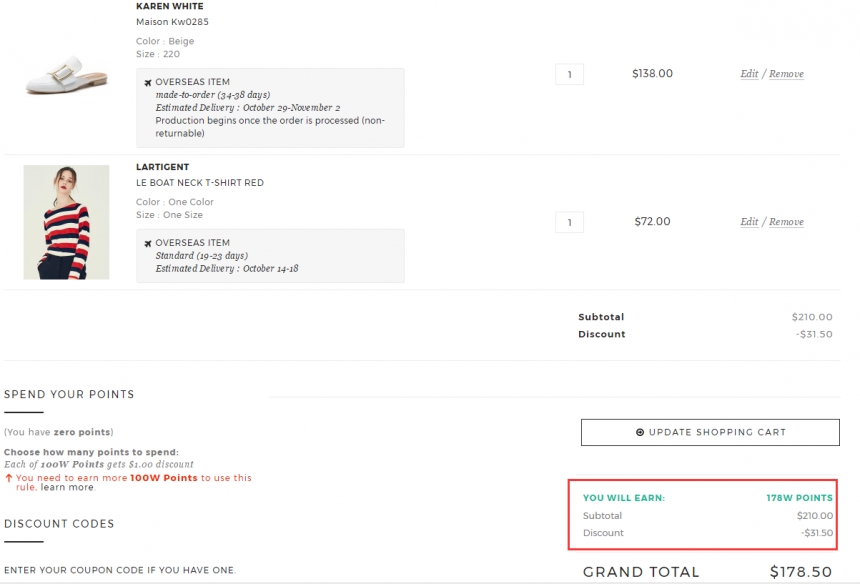Viewport: 860px width, 584px height.
Task: Click the KAREN WHITE brand name
Action: pyautogui.click(x=169, y=6)
